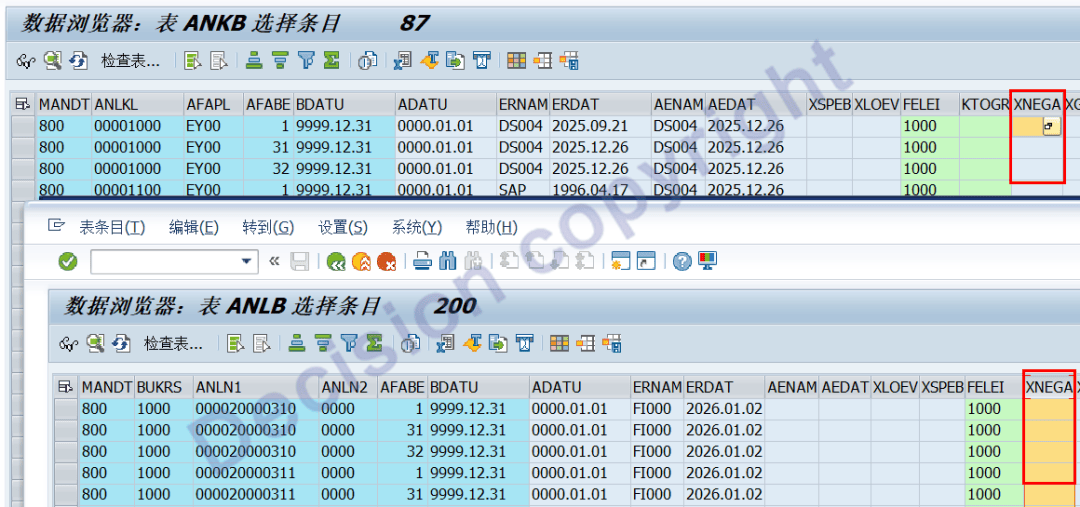Image resolution: width=1080 pixels, height=507 pixels.
Task: Click the create new session icon
Action: (621, 262)
